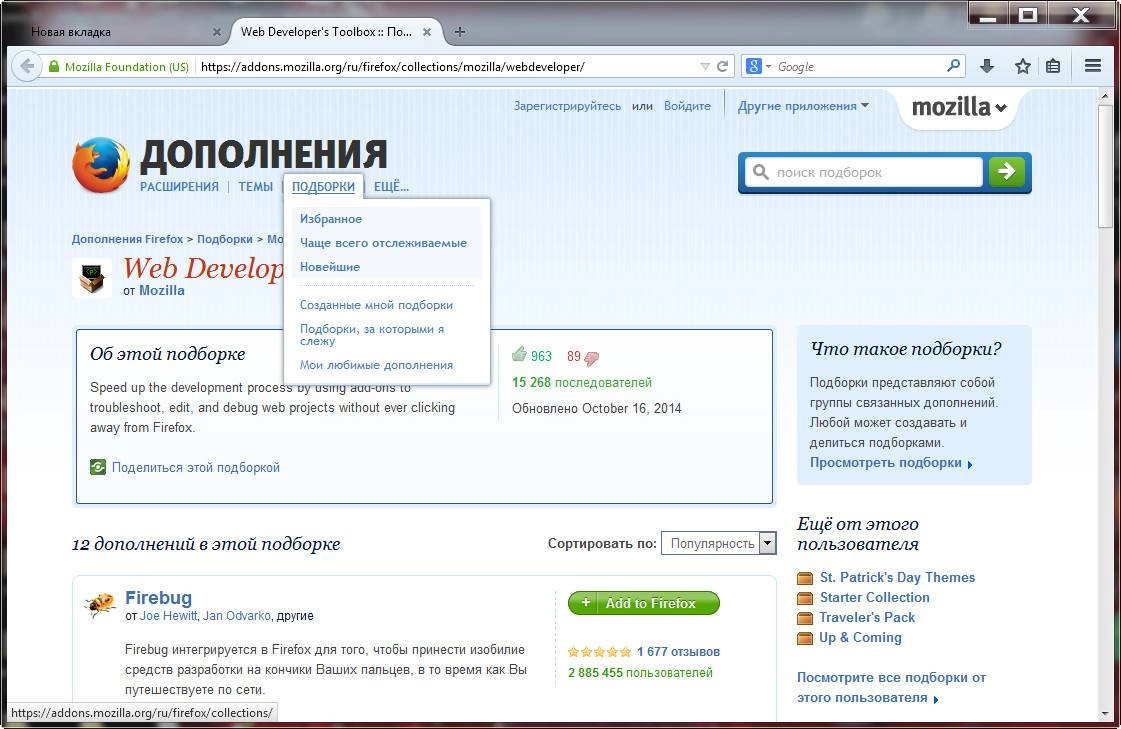Submit search with green arrow button

1007,172
